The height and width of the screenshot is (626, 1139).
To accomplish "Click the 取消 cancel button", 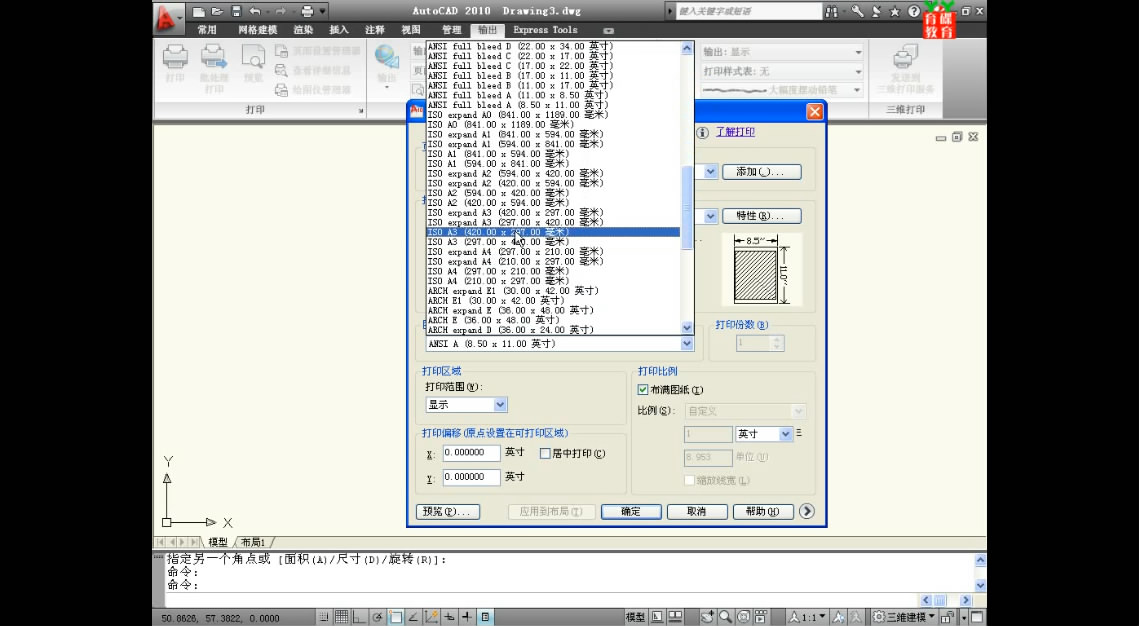I will click(x=697, y=511).
